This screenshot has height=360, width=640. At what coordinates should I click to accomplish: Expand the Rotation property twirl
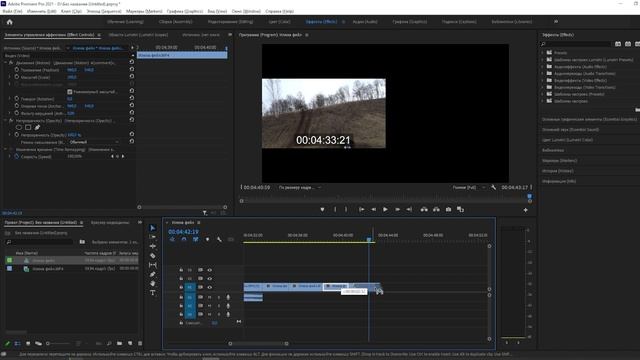[10, 98]
